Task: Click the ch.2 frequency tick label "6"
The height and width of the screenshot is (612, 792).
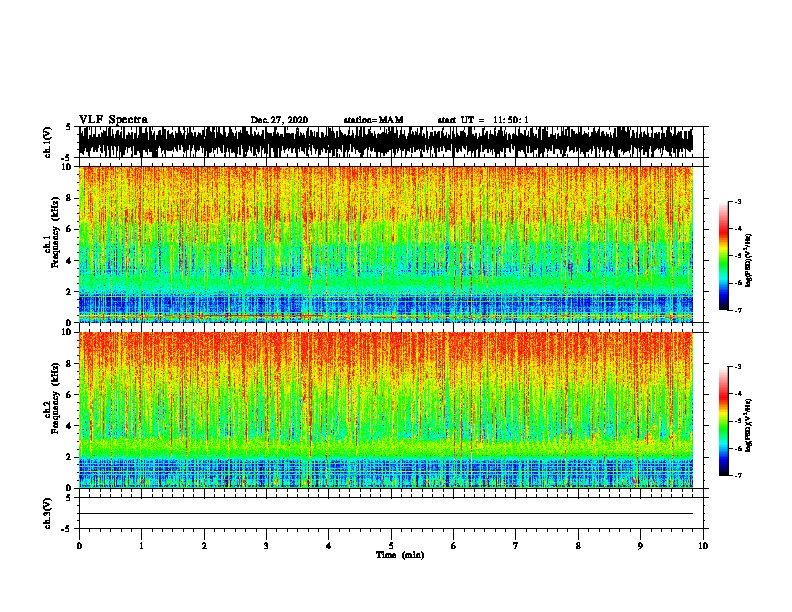Action: (69, 395)
